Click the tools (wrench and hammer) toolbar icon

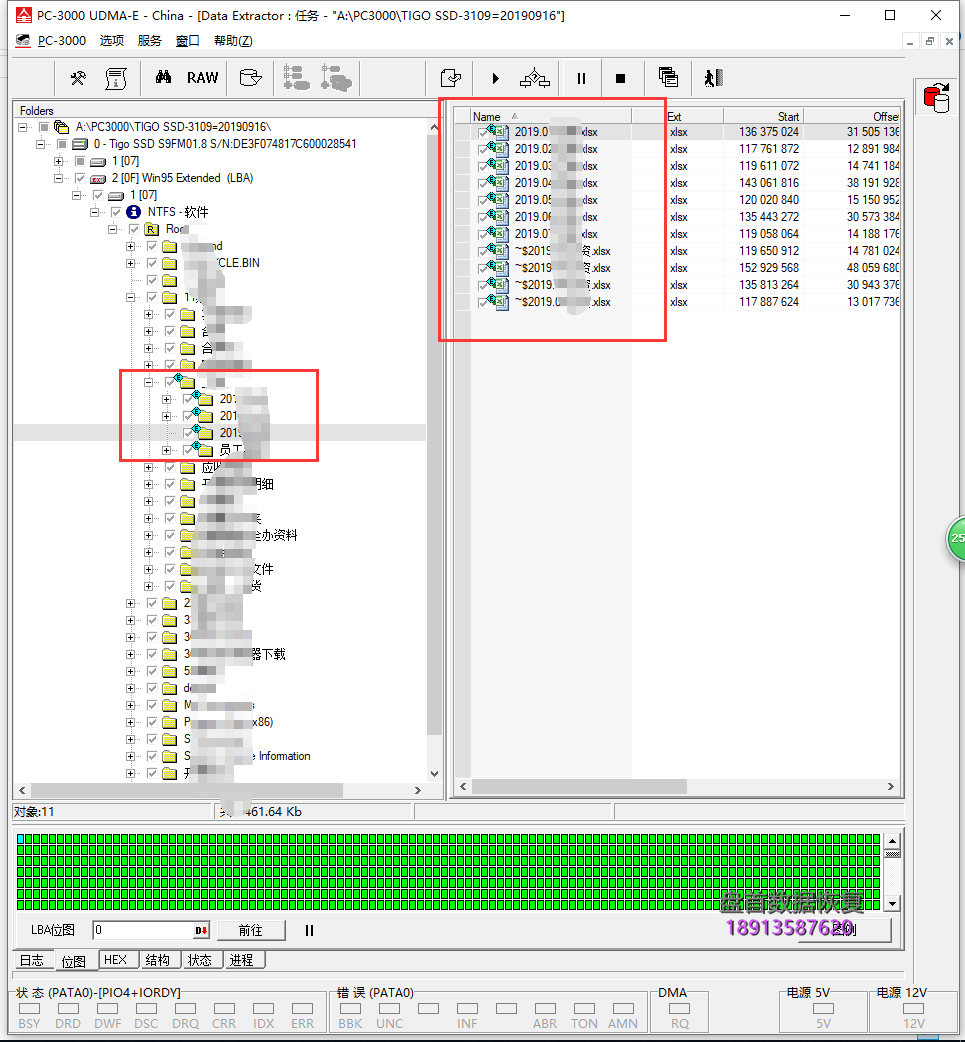pos(78,78)
